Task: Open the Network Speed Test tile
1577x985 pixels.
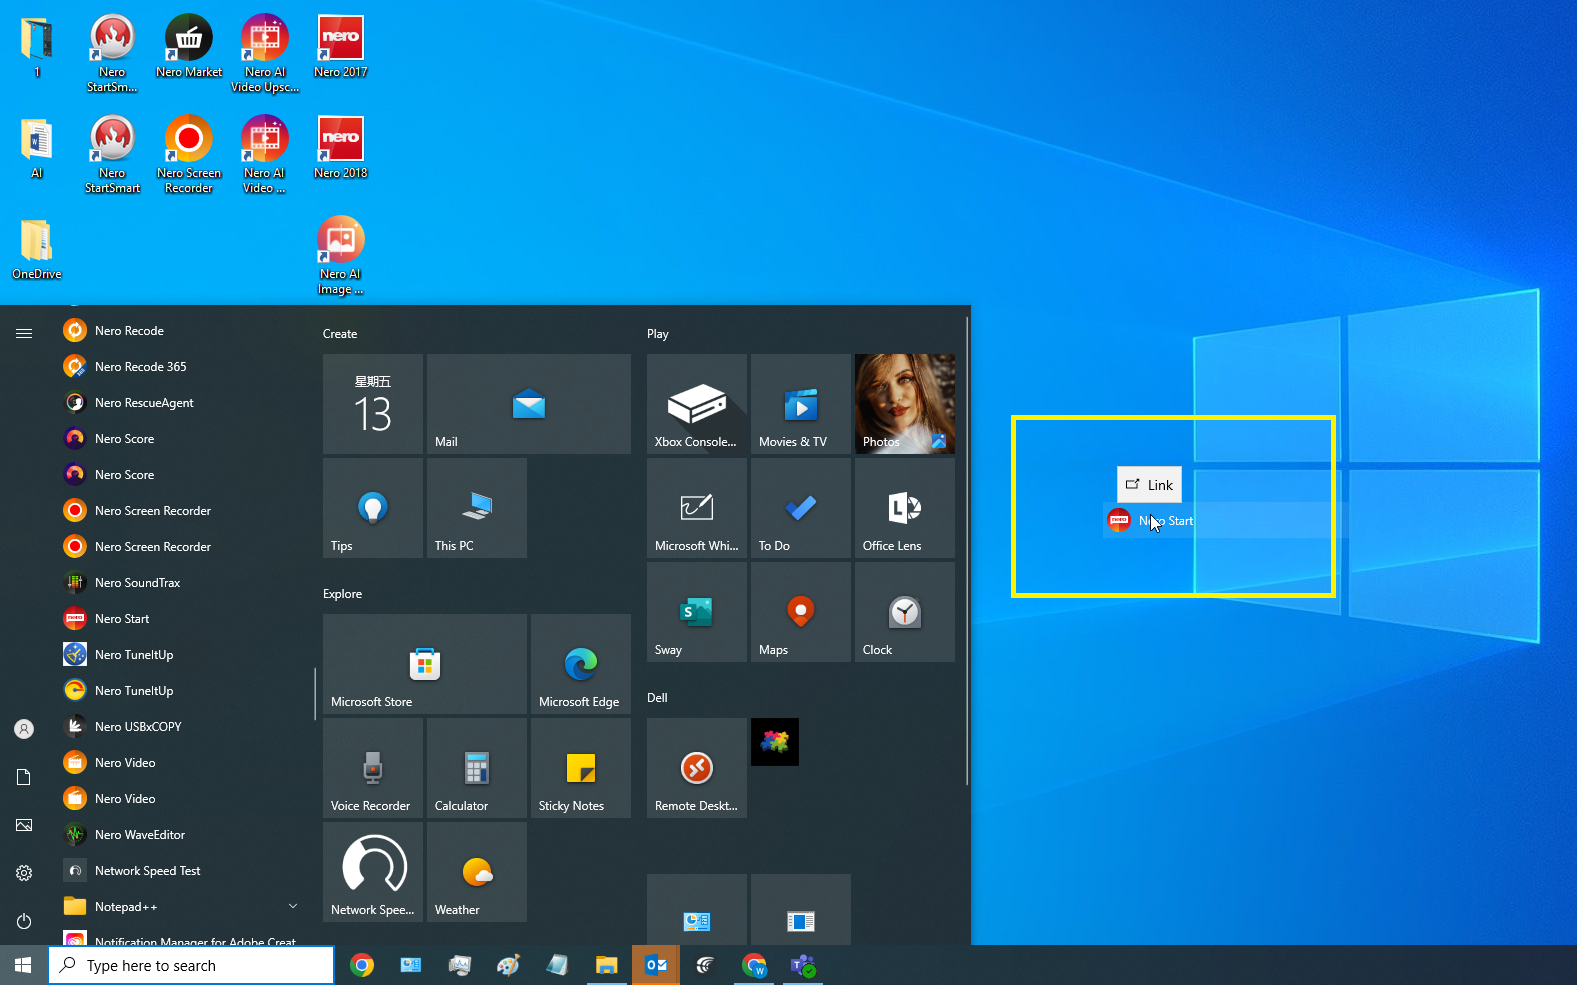Action: tap(373, 872)
